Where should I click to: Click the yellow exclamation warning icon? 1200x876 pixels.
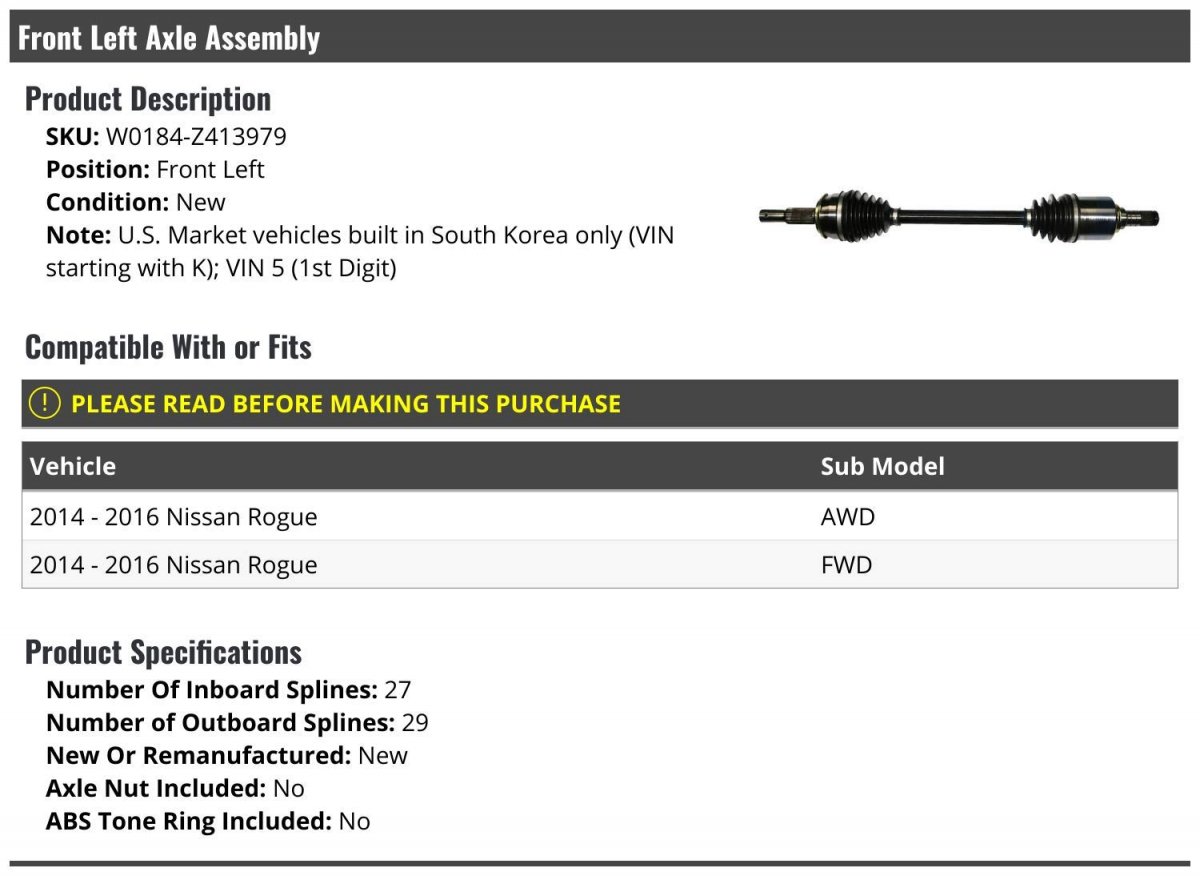44,404
